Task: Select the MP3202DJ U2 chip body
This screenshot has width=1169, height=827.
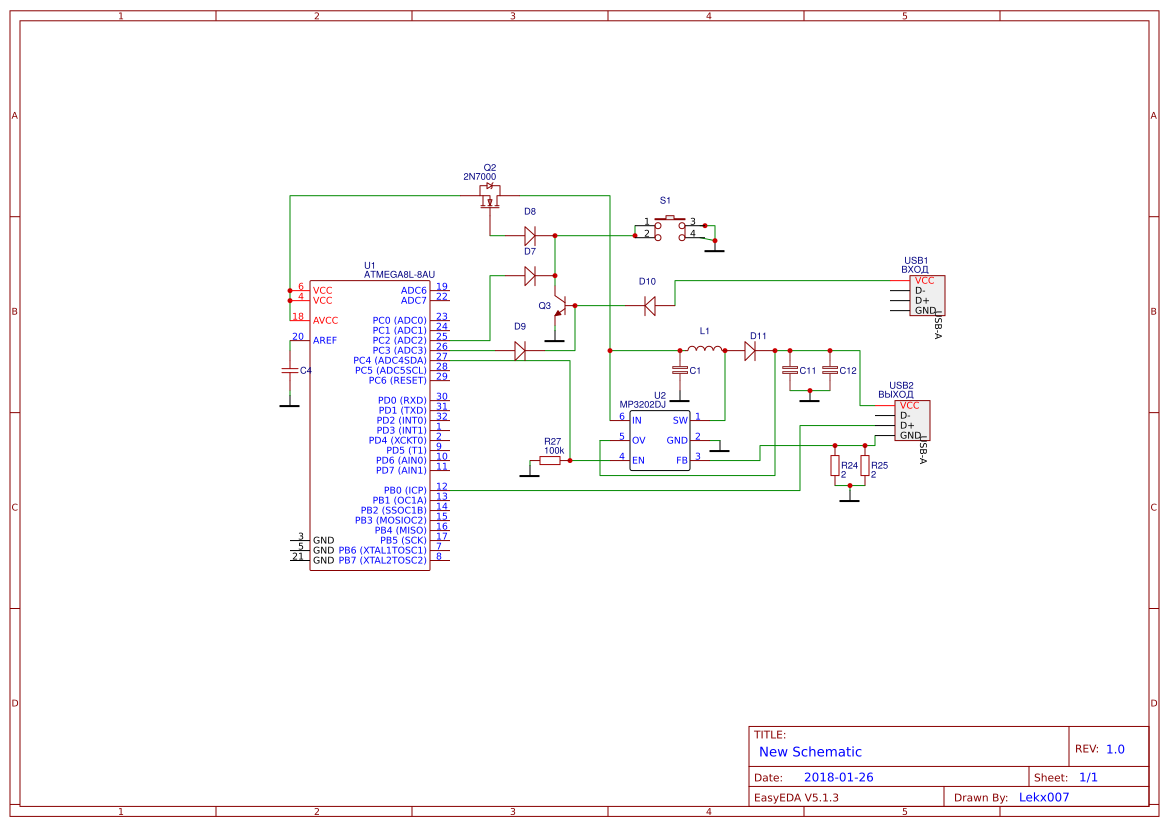Action: [660, 440]
